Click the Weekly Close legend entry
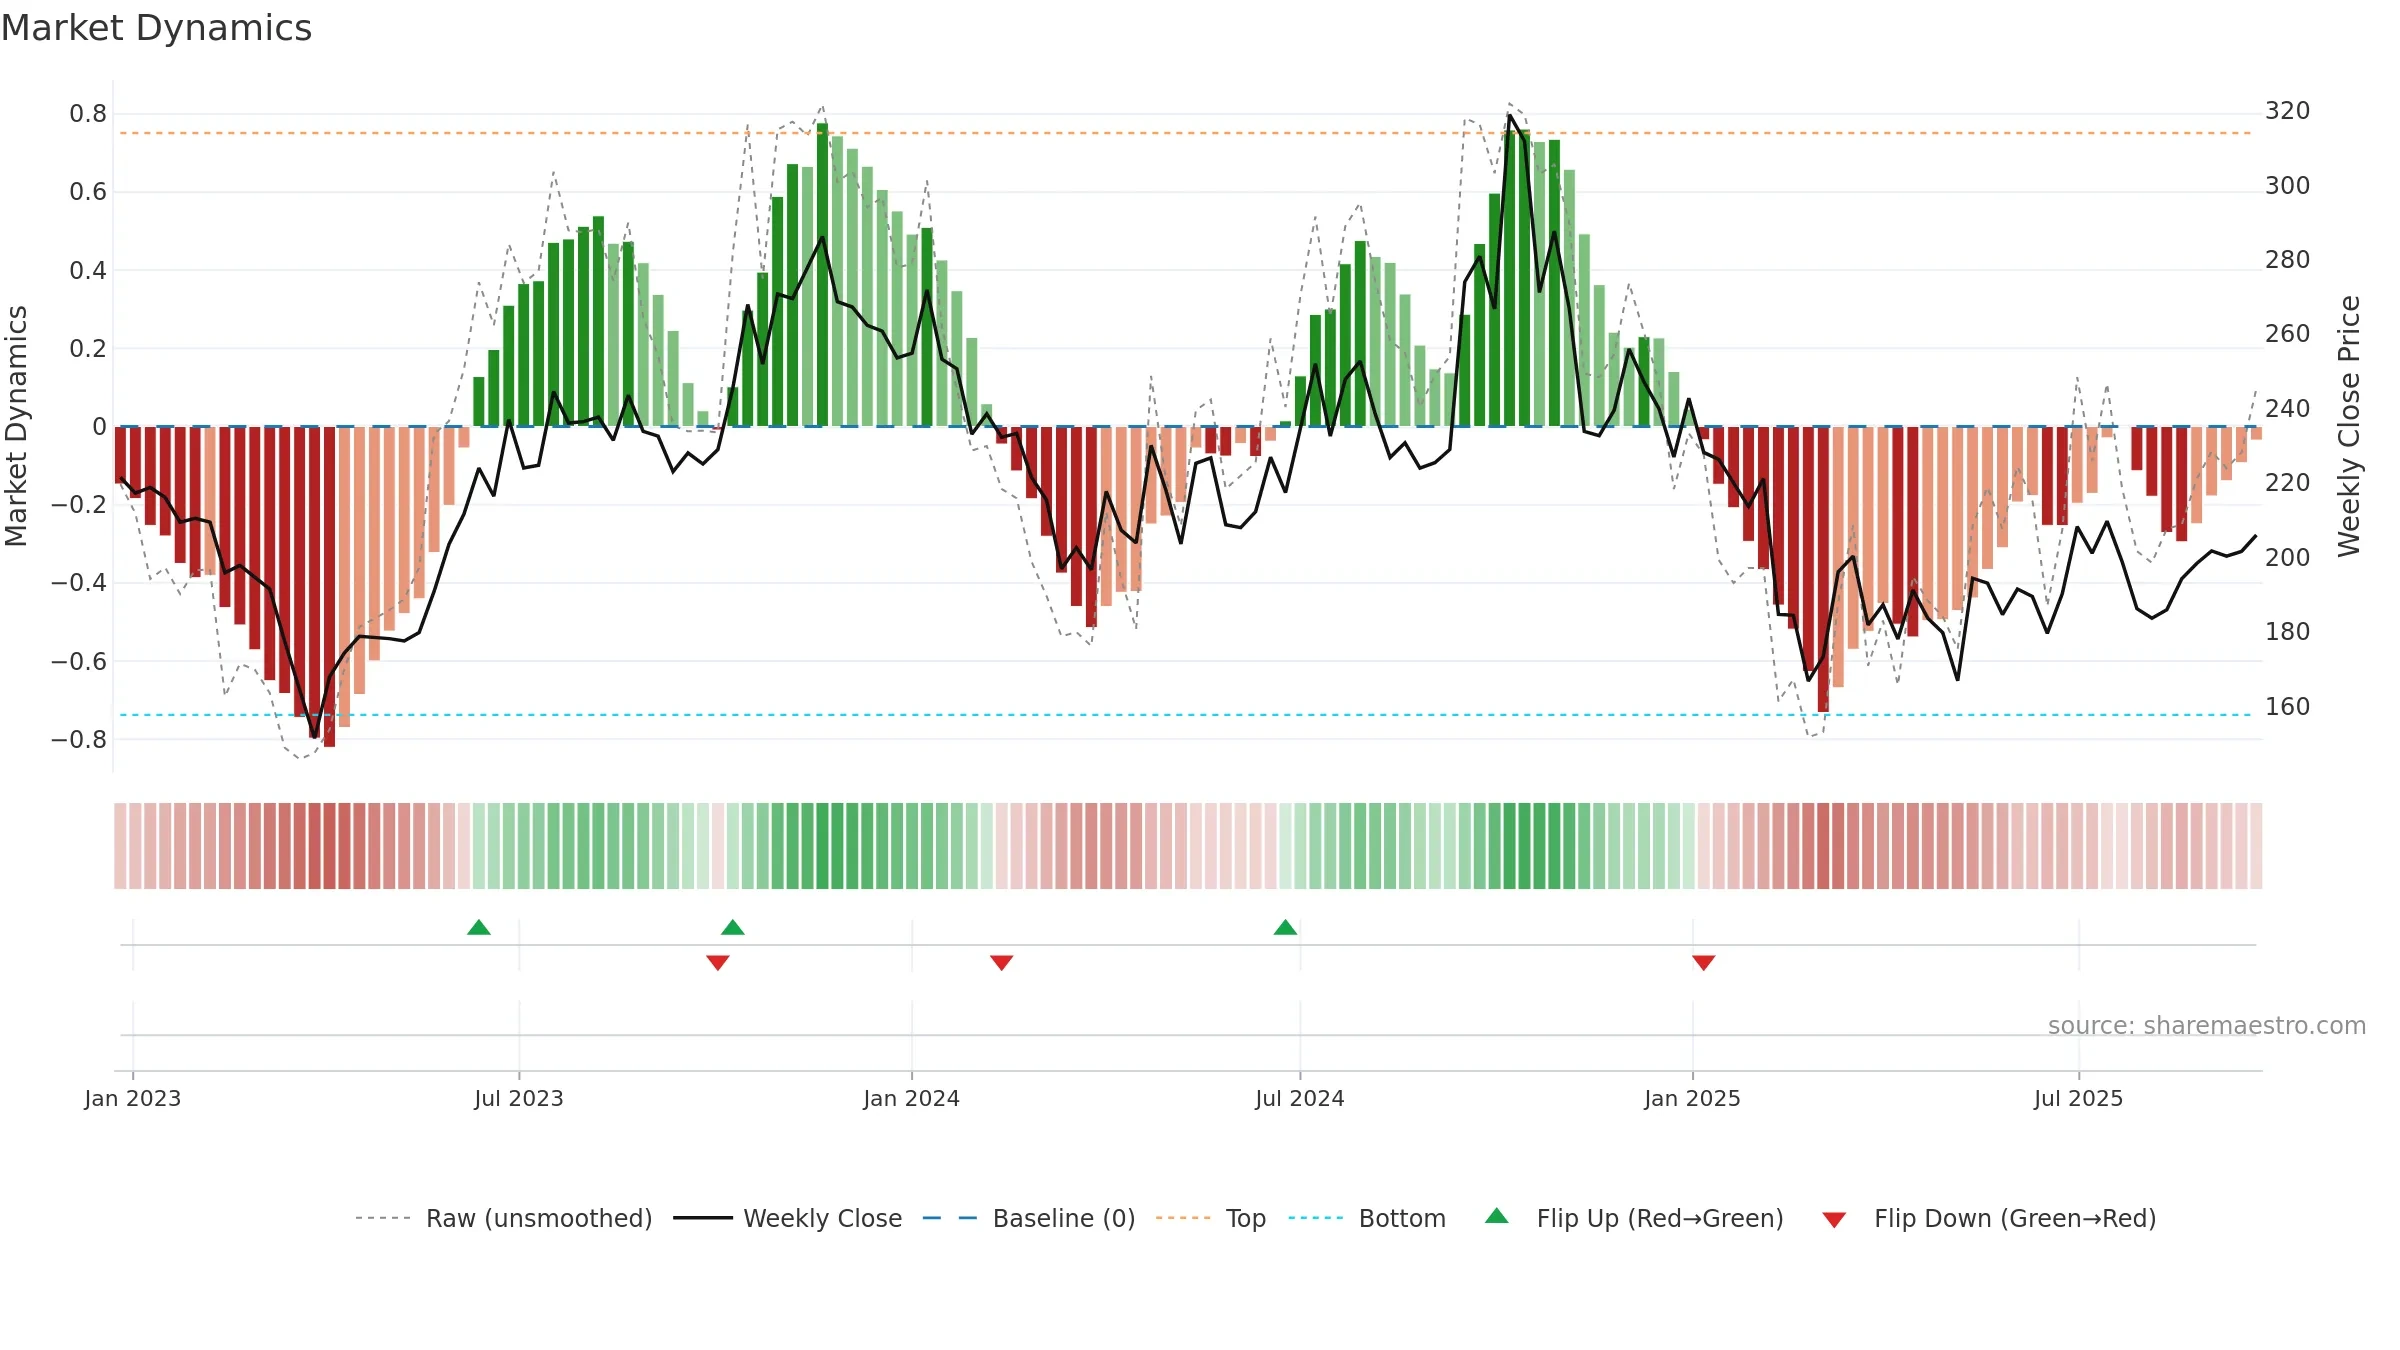The image size is (2400, 1350). tap(788, 1218)
